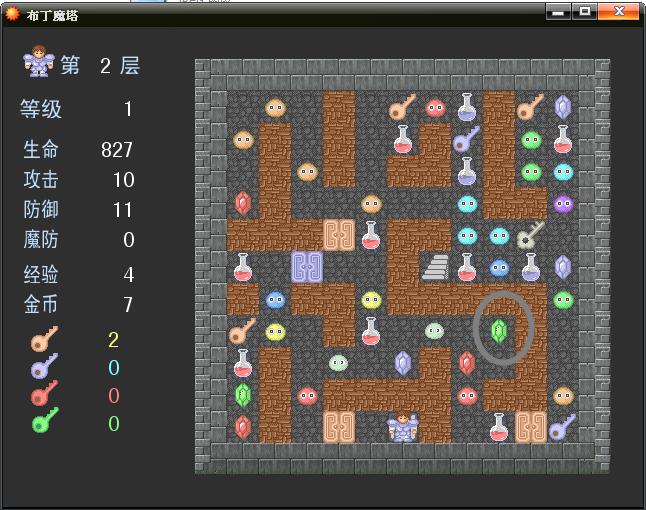Attack the orange slime above the corner blue key
Image resolution: width=646 pixels, height=510 pixels.
tap(563, 396)
